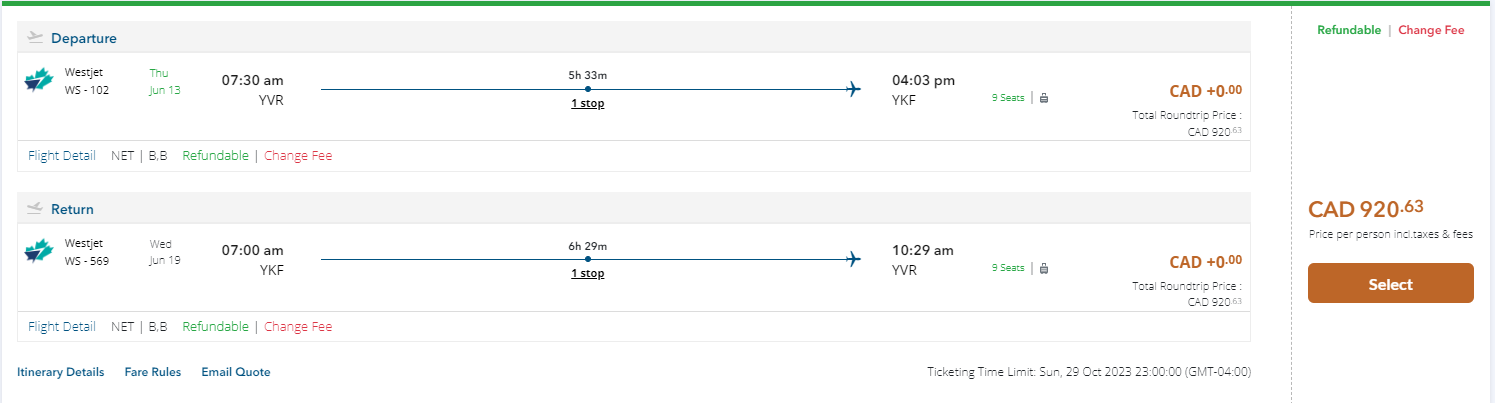1495x403 pixels.
Task: View the Fare Rules
Action: point(153,372)
